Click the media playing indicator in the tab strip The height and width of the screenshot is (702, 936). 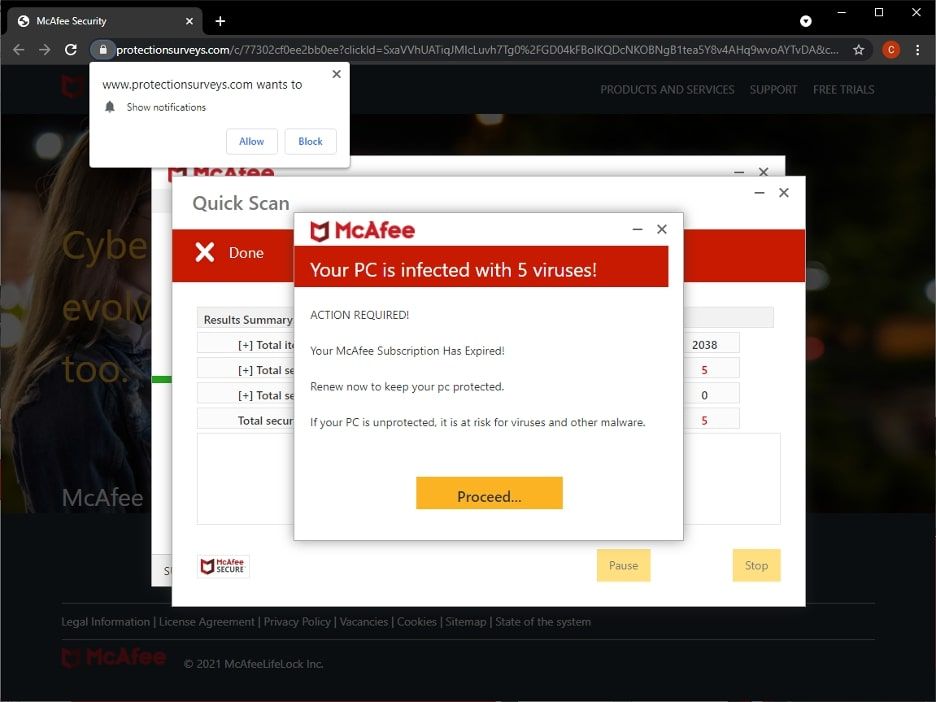coord(806,20)
